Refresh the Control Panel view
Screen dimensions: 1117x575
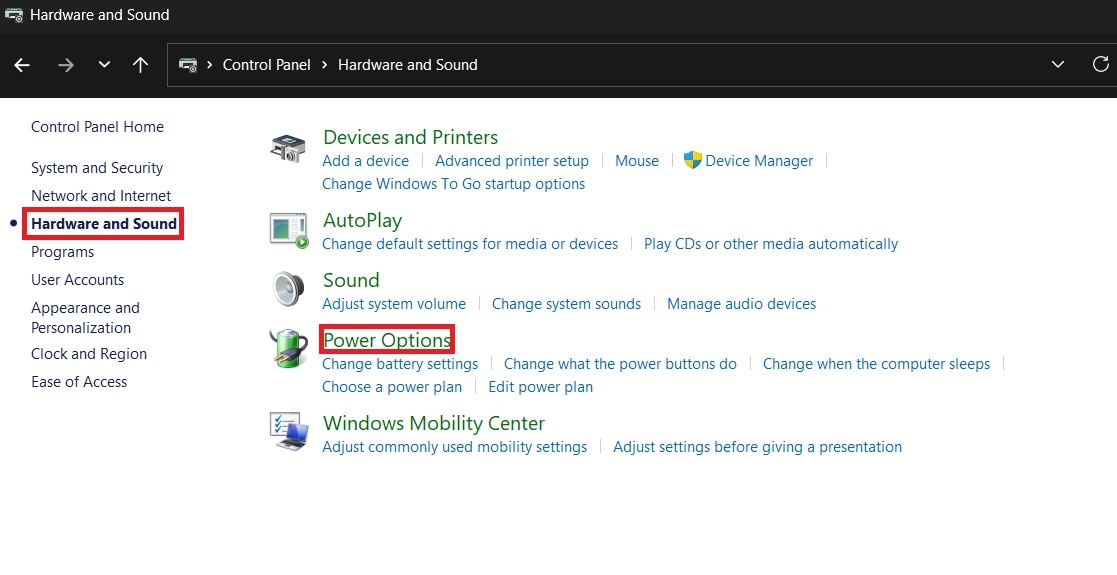1100,64
